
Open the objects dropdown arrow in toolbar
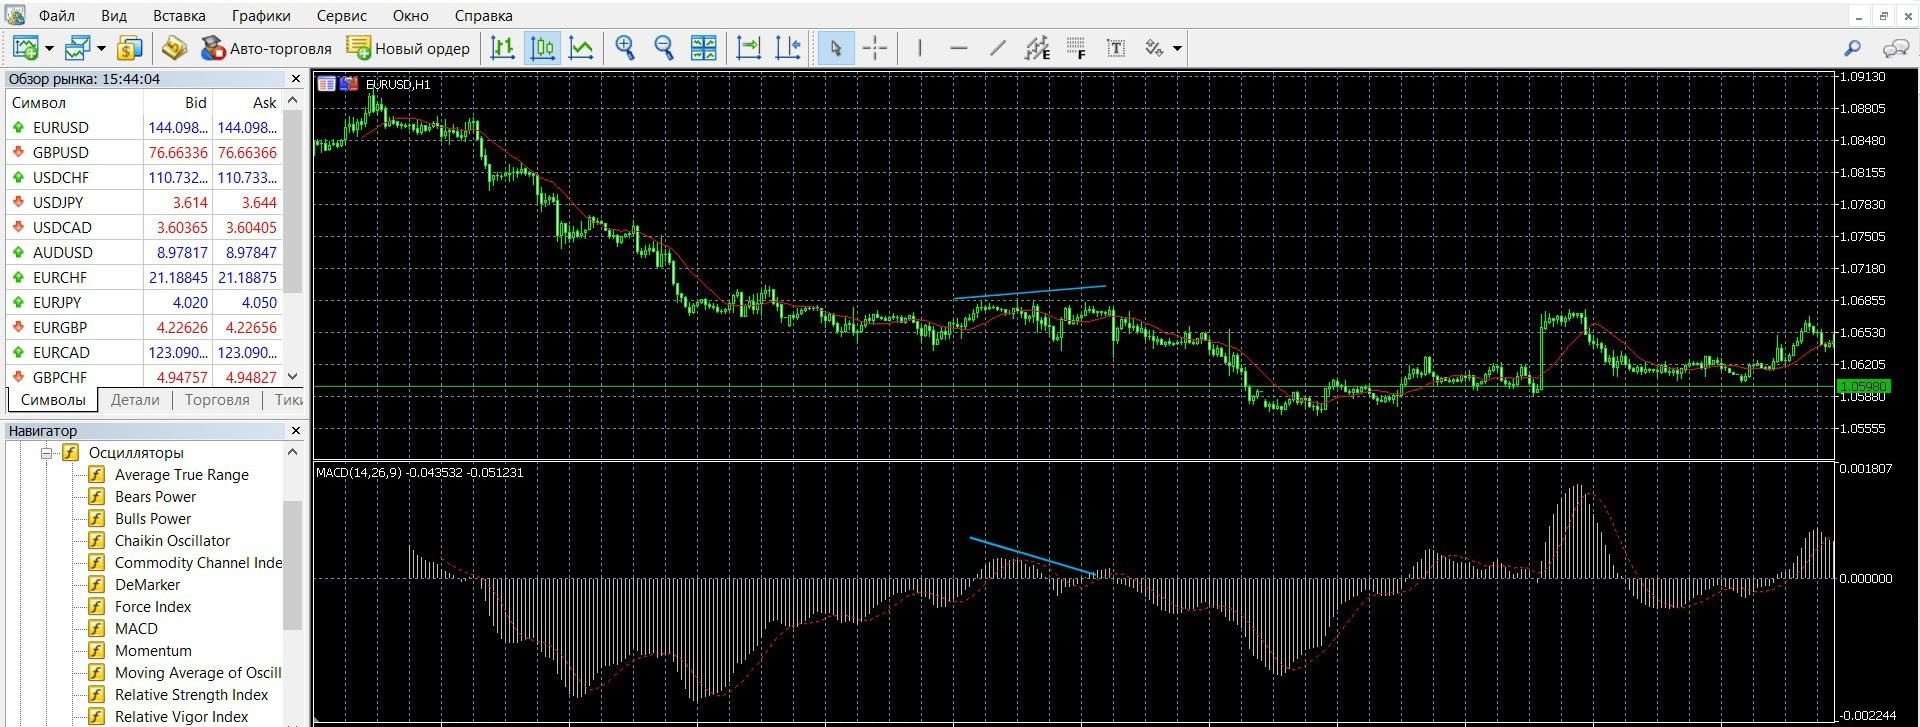coord(1177,48)
